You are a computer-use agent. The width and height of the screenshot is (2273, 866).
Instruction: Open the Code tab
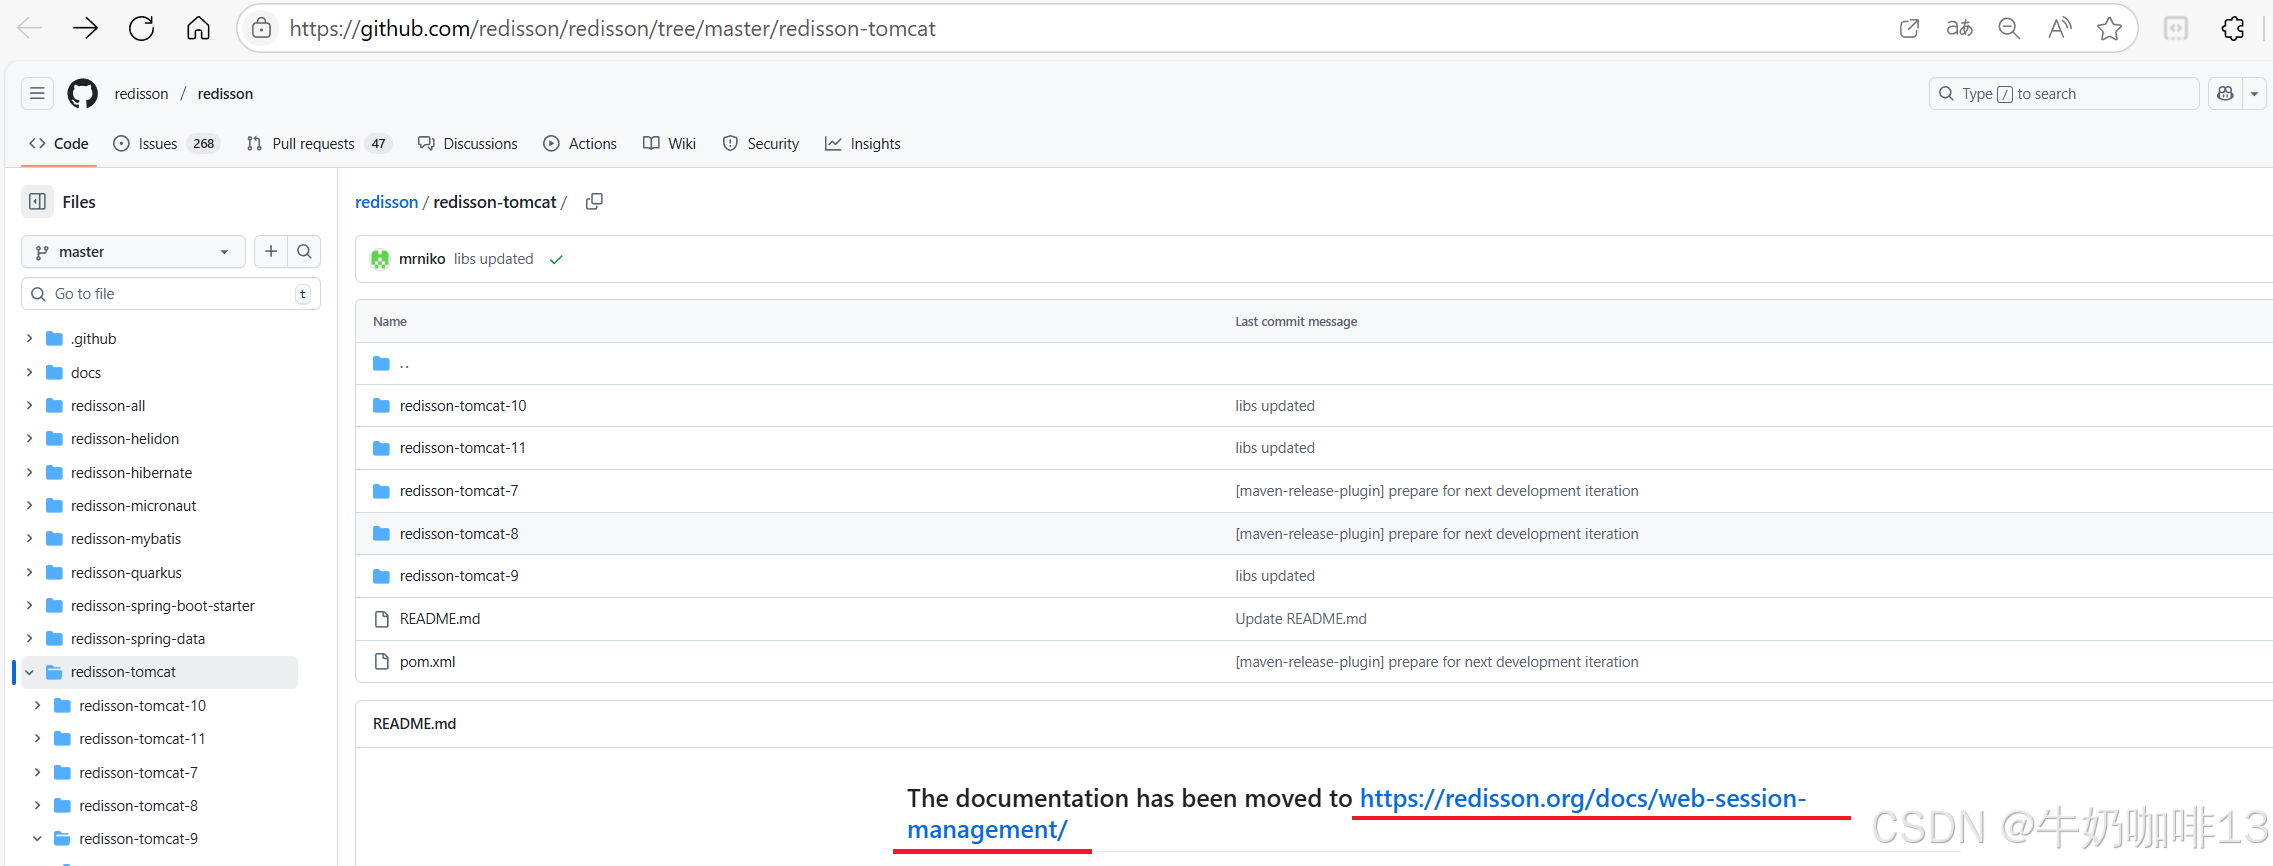tap(59, 143)
